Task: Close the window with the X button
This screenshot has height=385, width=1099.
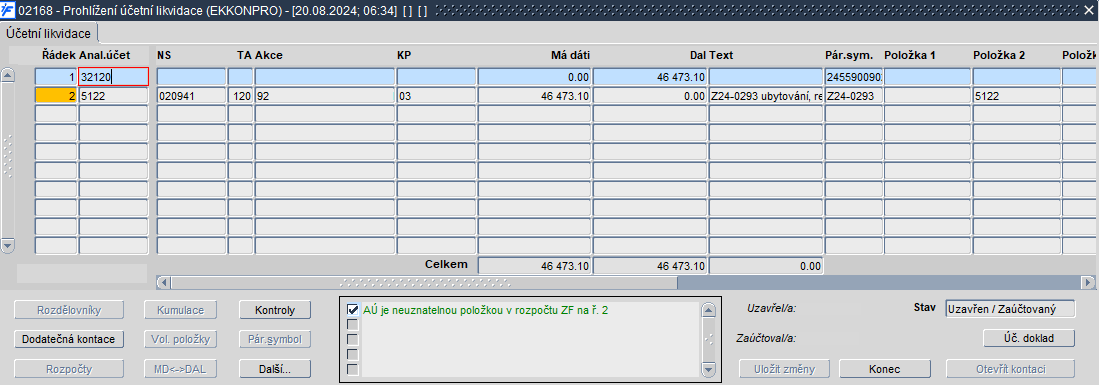Action: 1088,11
